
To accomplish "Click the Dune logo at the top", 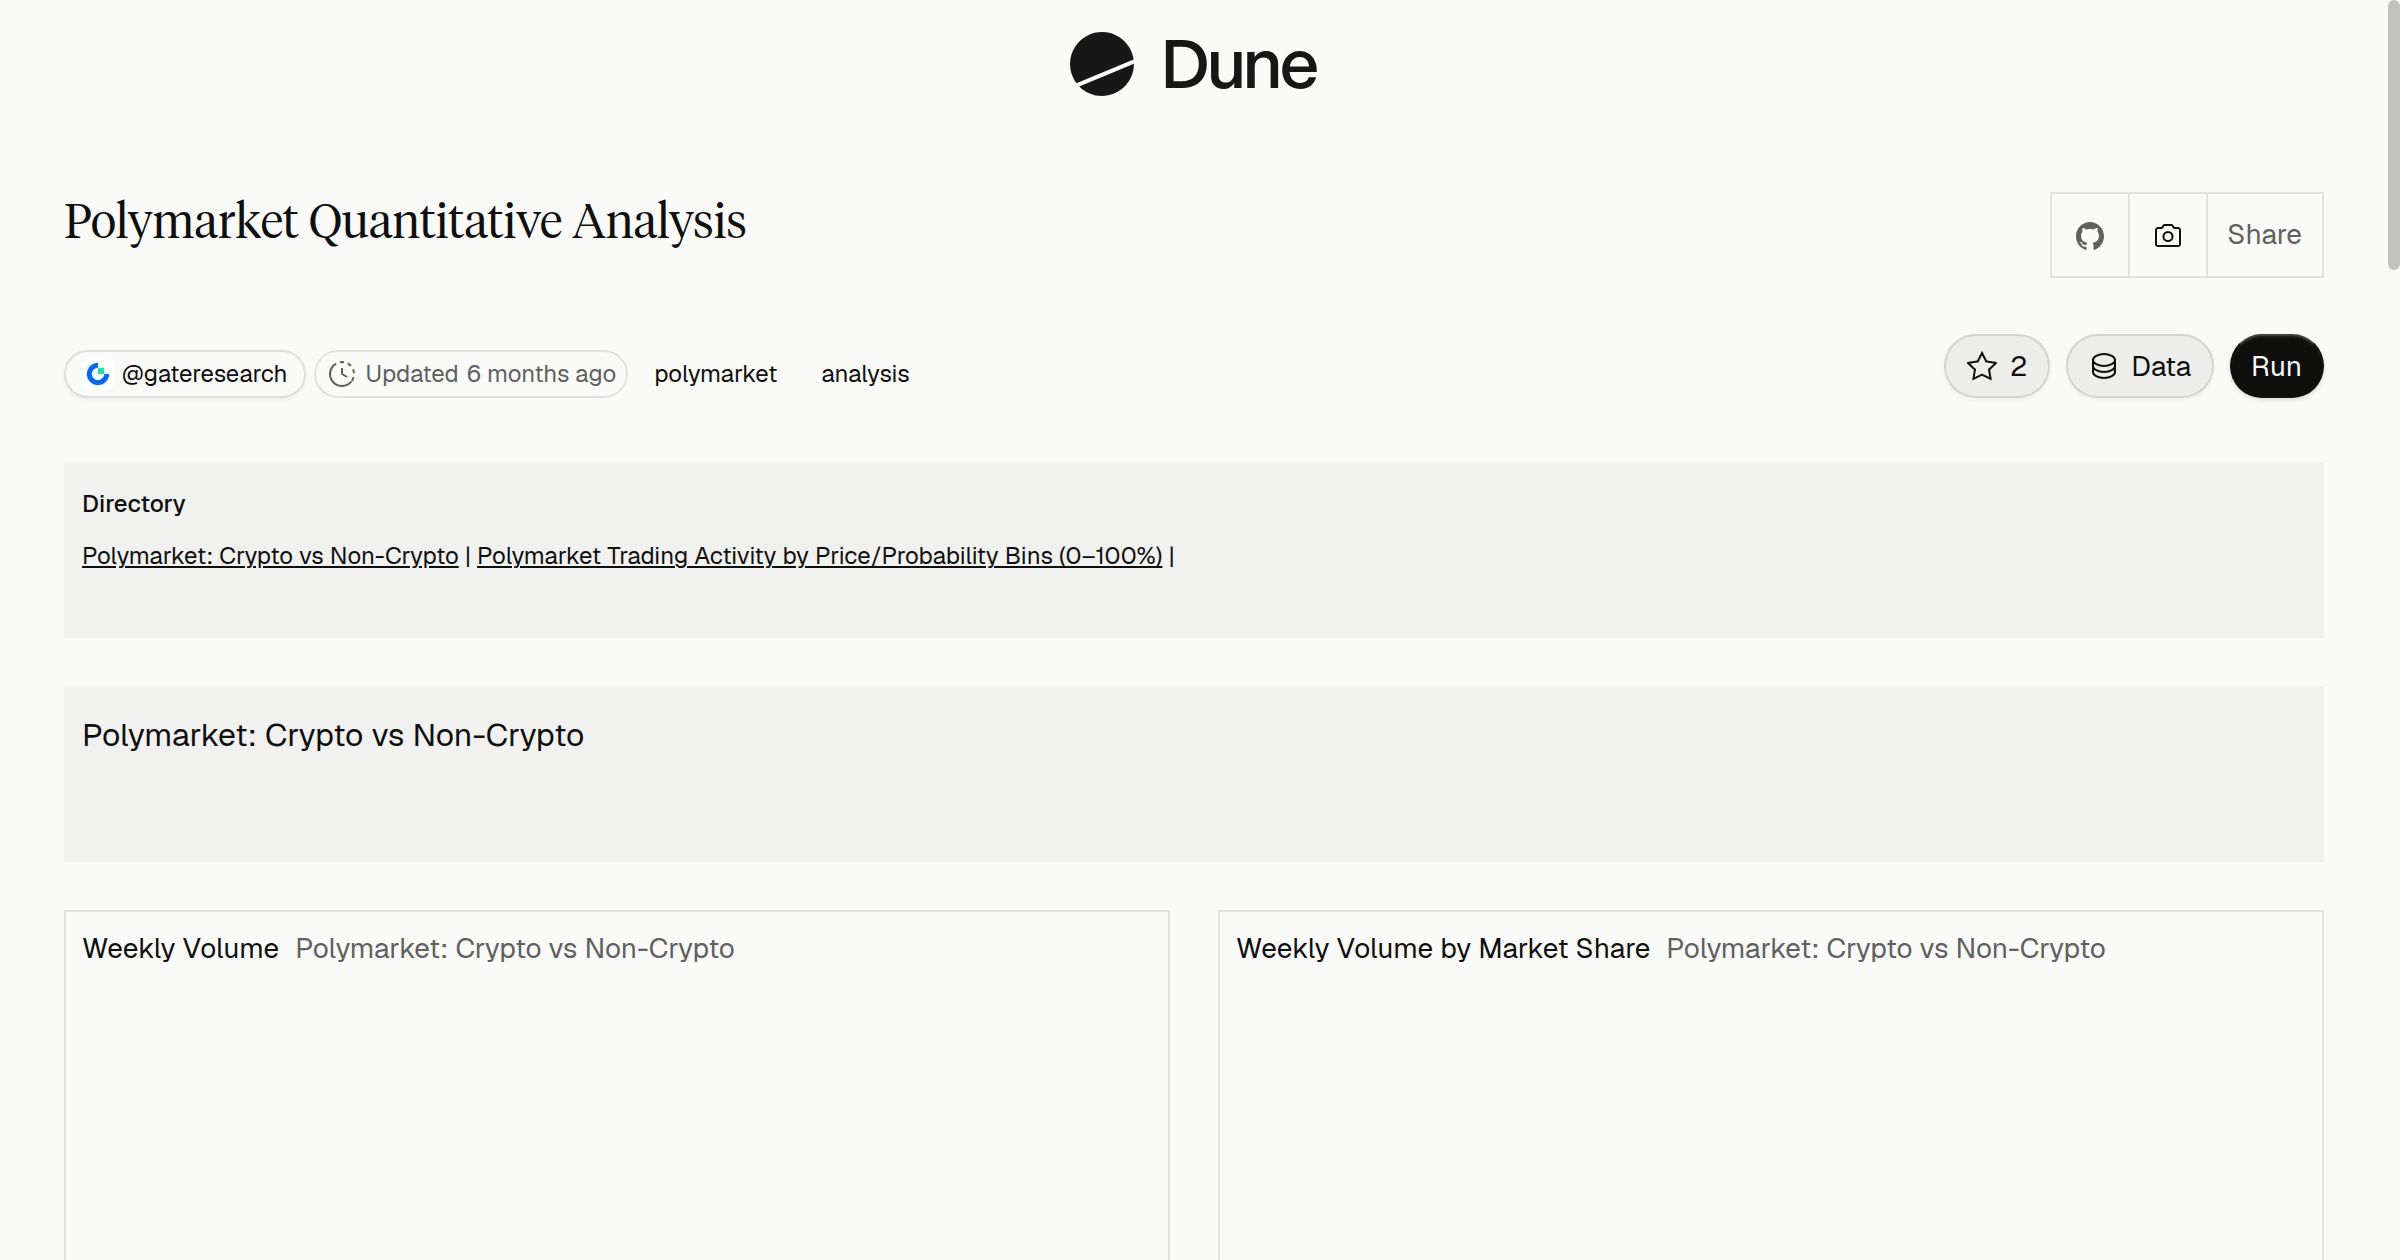I will (x=1193, y=65).
